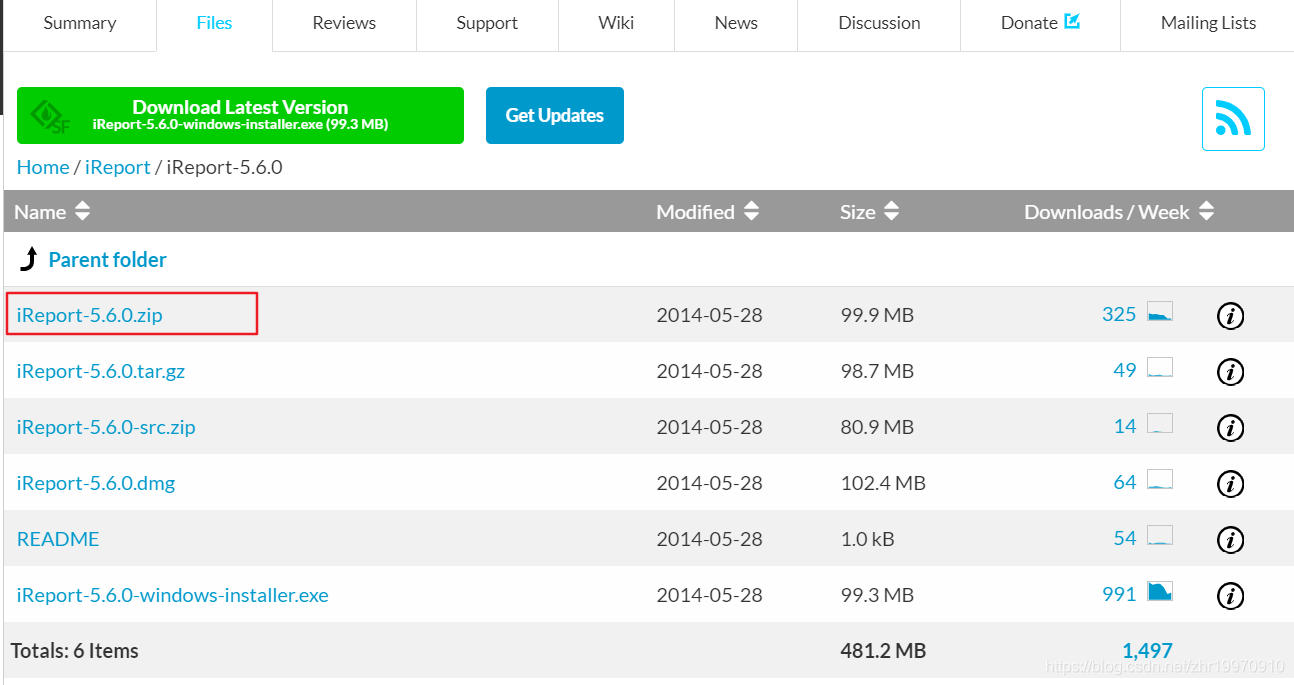Click the 102.4 MB size cell
1294x685 pixels.
(x=883, y=483)
